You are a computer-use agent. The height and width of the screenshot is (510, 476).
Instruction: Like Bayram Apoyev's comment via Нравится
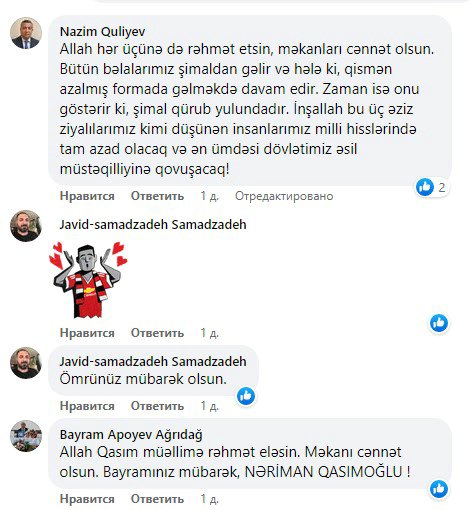87,499
